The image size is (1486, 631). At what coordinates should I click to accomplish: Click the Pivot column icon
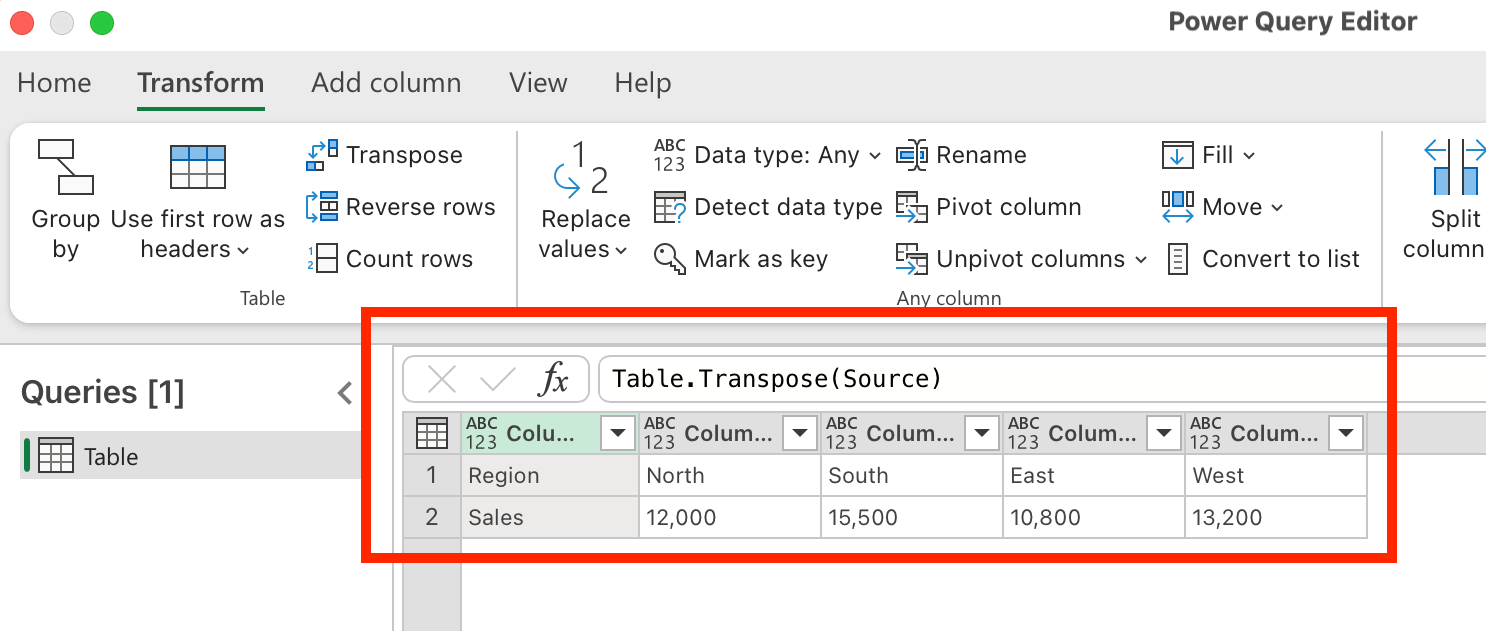tap(912, 207)
